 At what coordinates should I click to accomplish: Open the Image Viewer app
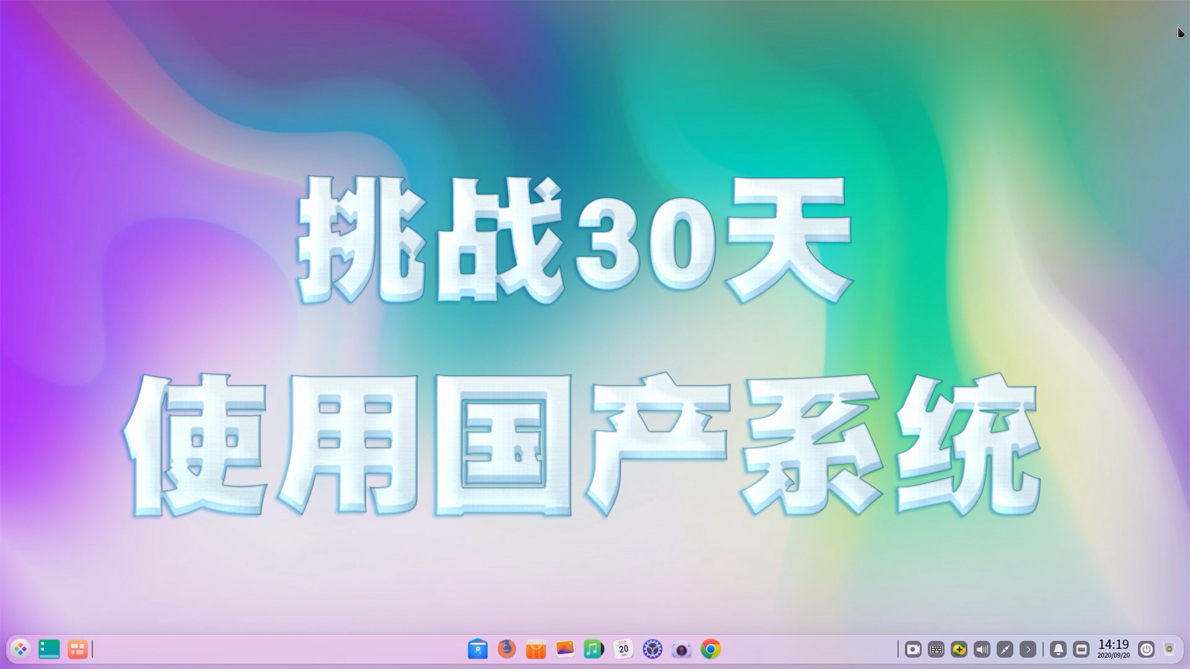click(565, 649)
